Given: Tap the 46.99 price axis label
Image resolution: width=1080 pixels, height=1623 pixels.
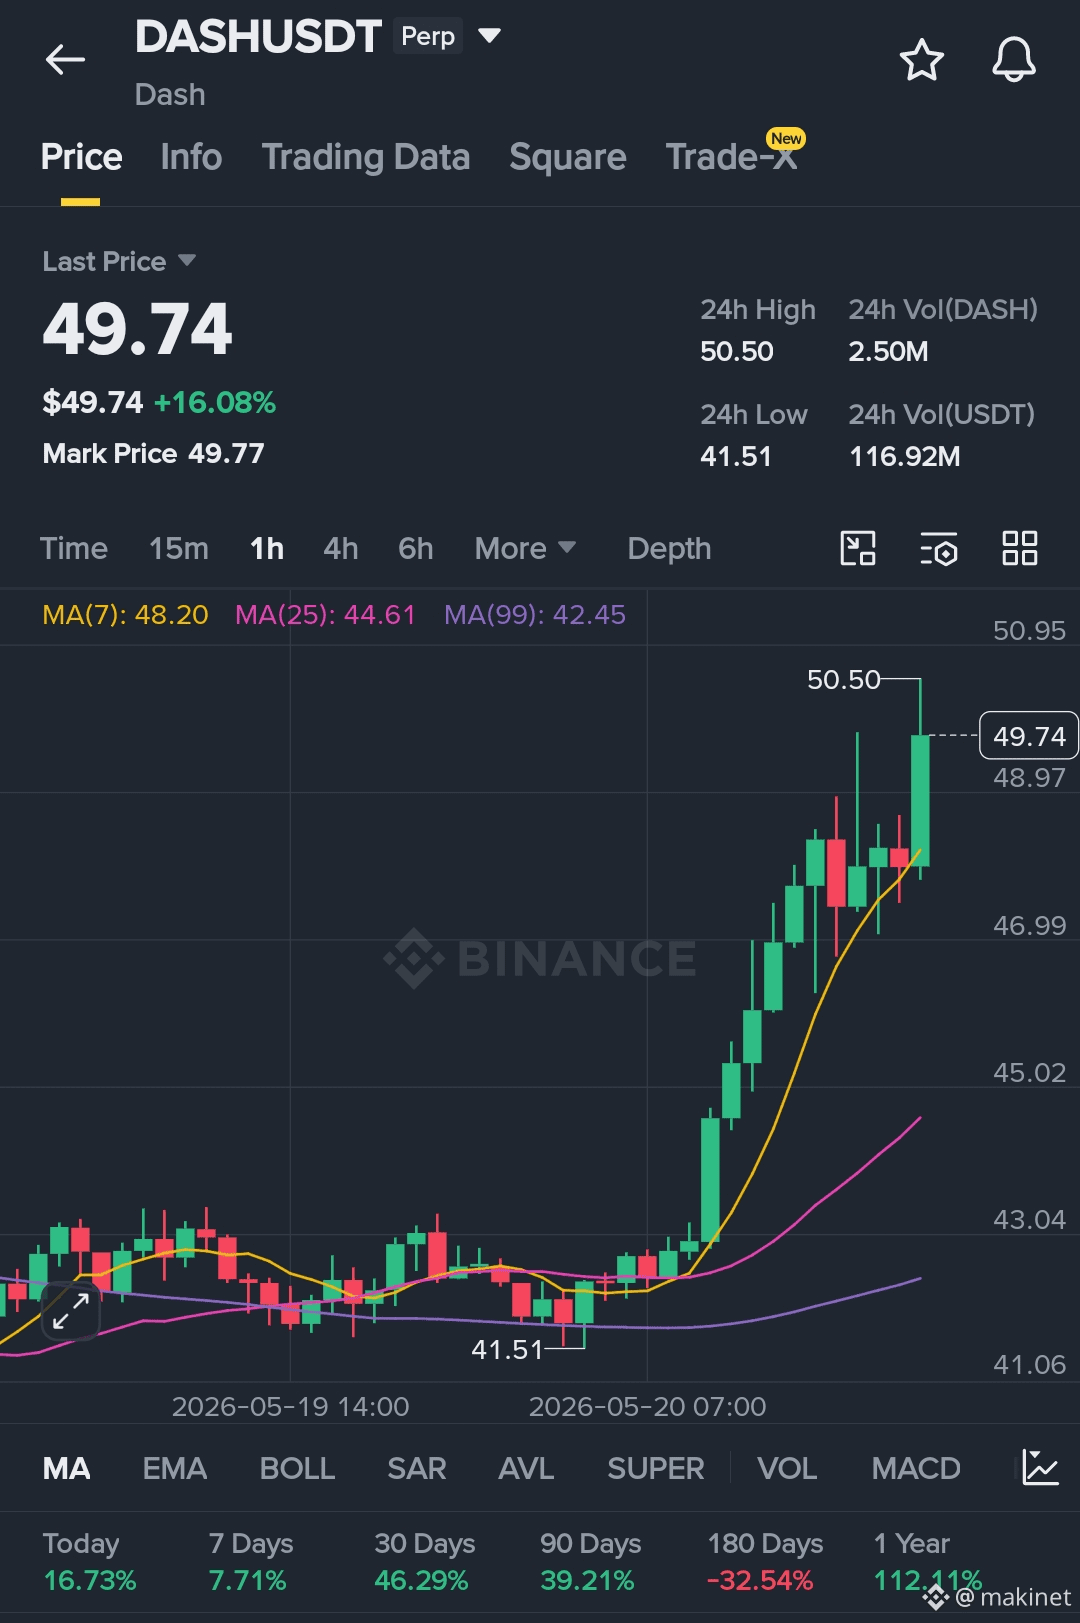Looking at the screenshot, I should point(1029,925).
